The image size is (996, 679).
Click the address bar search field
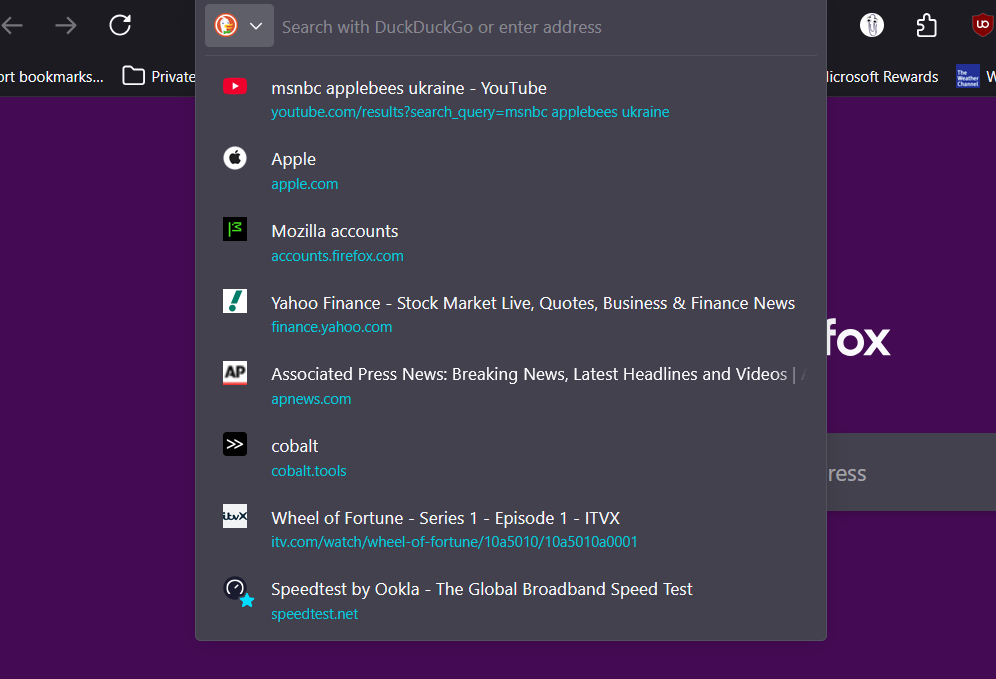pos(540,27)
